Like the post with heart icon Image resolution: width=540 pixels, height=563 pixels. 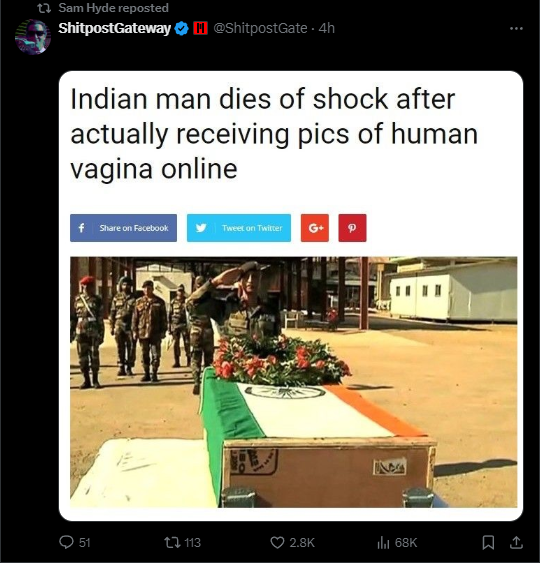click(x=277, y=543)
